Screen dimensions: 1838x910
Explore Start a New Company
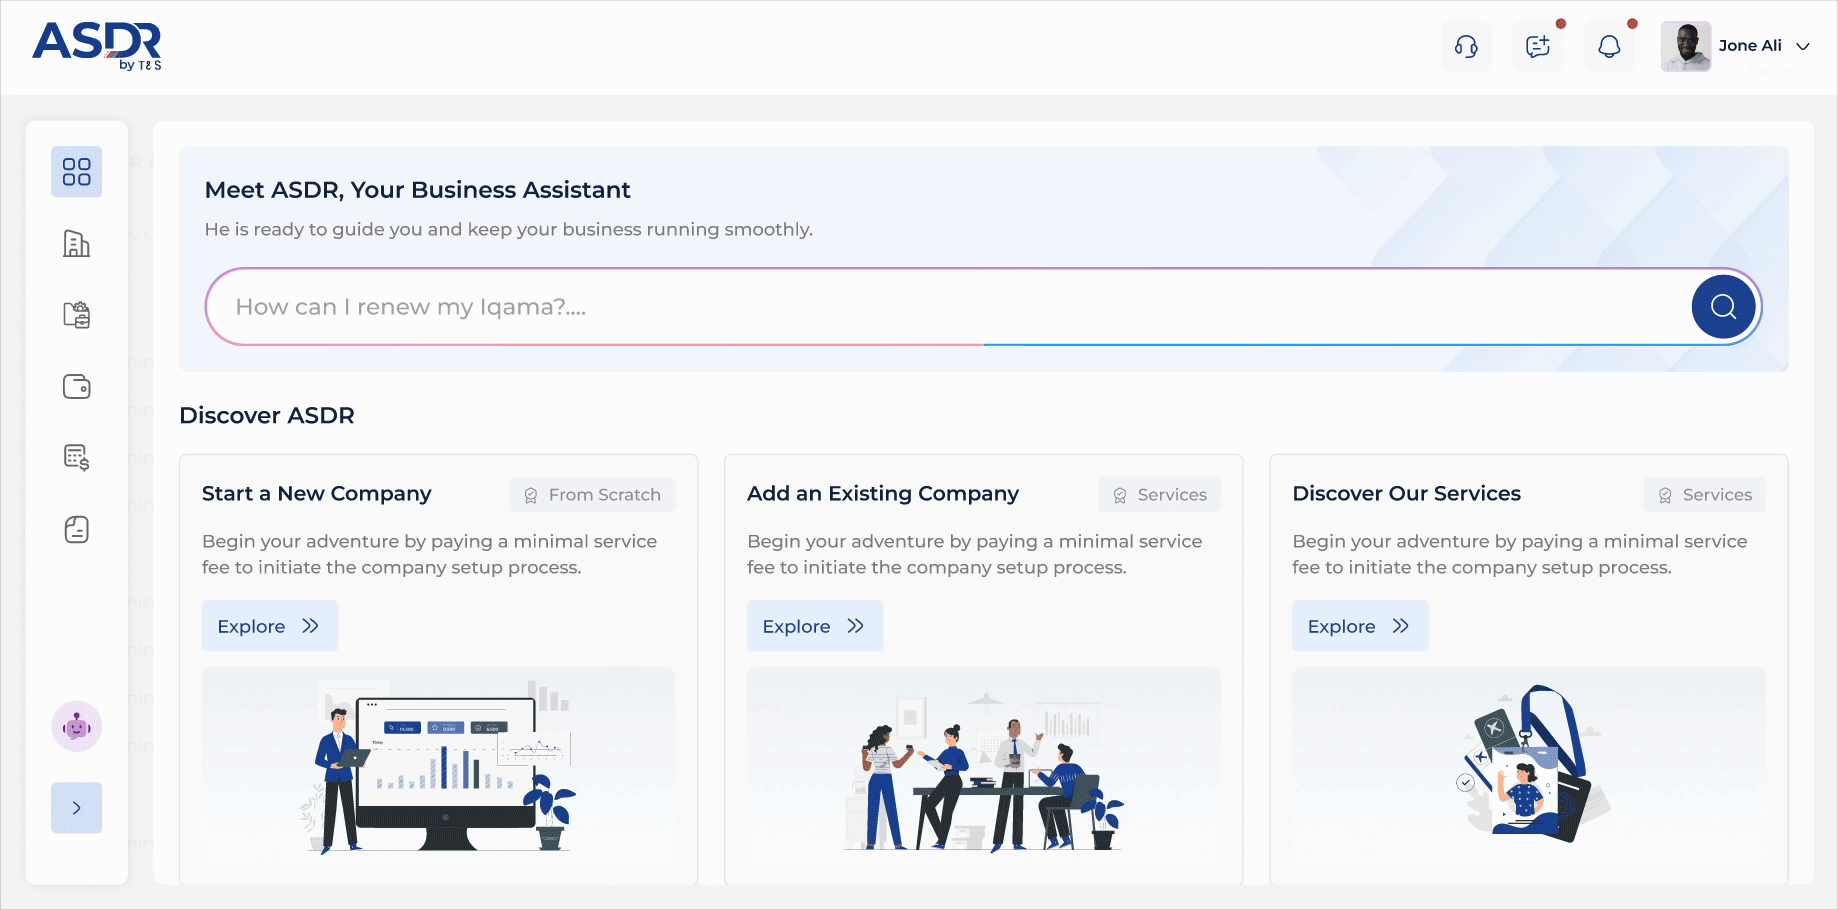click(x=269, y=626)
